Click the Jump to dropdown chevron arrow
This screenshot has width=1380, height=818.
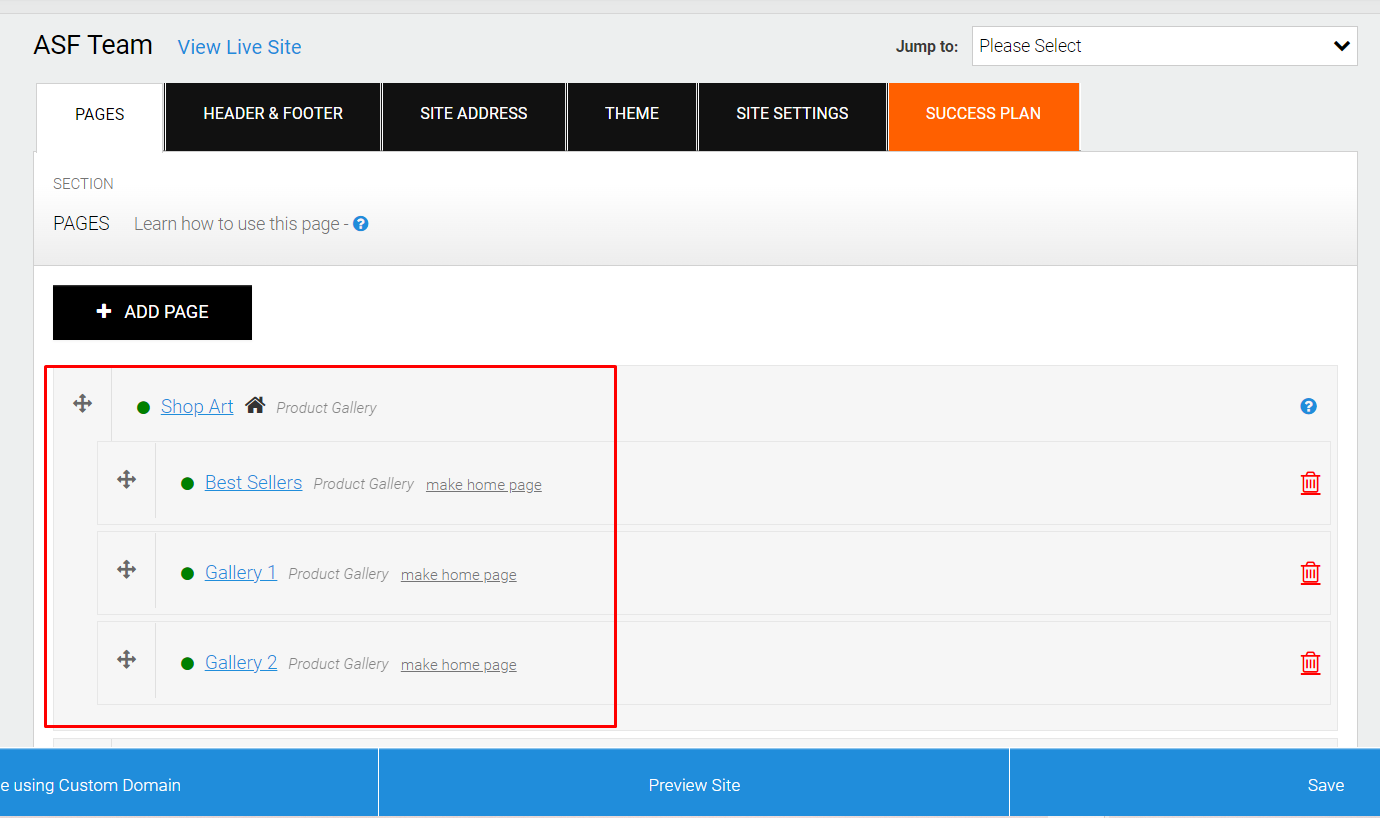coord(1342,45)
